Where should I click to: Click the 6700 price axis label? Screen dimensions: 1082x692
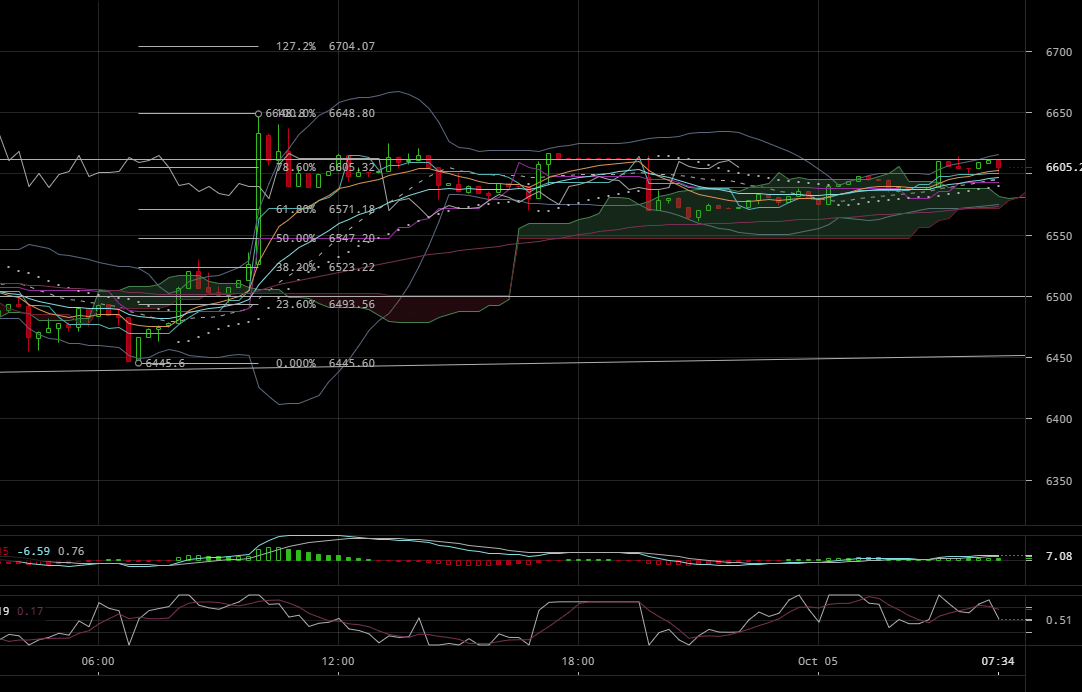1059,52
